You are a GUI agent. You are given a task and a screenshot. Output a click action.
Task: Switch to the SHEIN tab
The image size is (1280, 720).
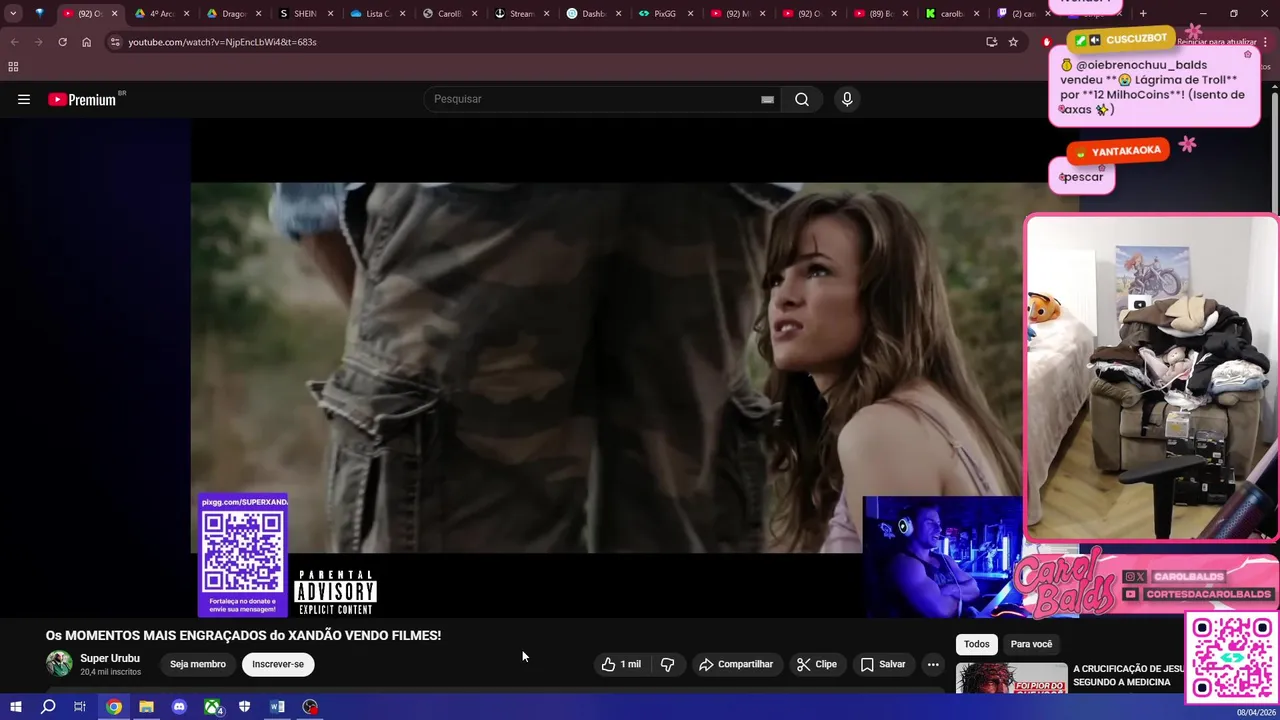(306, 14)
